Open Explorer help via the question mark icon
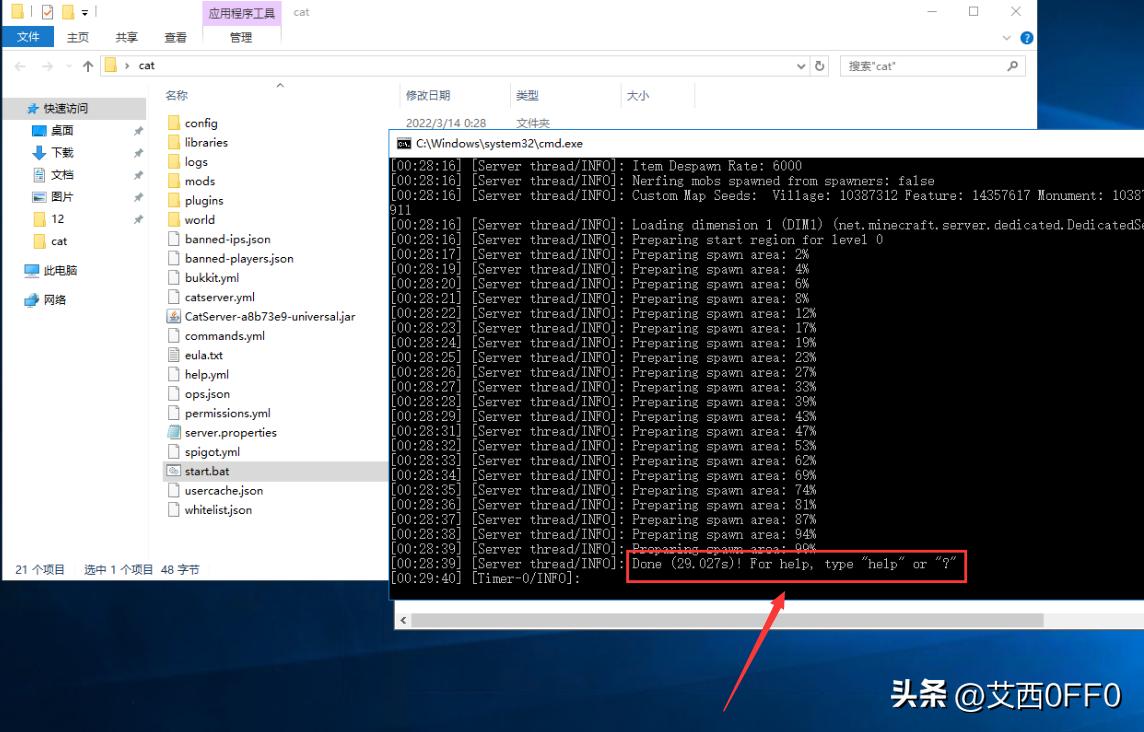 tap(1029, 38)
